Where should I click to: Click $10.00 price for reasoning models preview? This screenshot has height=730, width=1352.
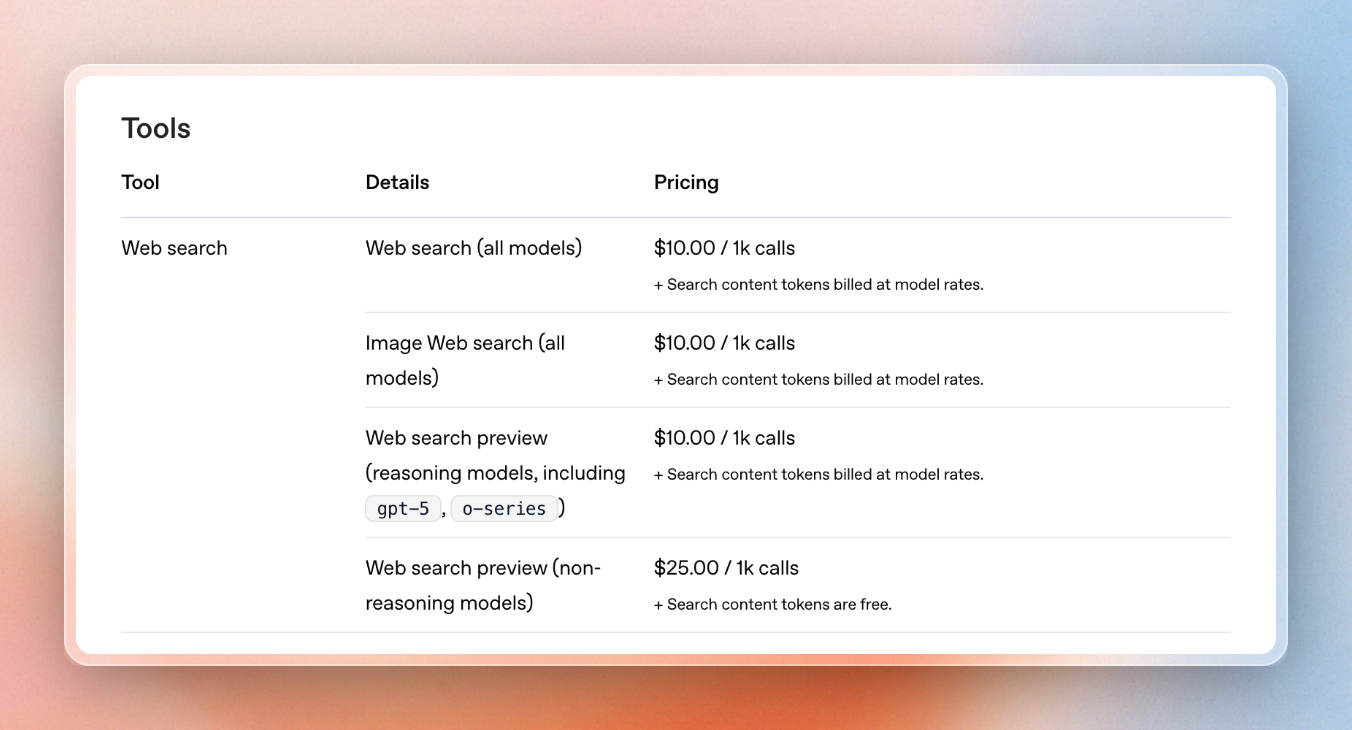point(724,438)
